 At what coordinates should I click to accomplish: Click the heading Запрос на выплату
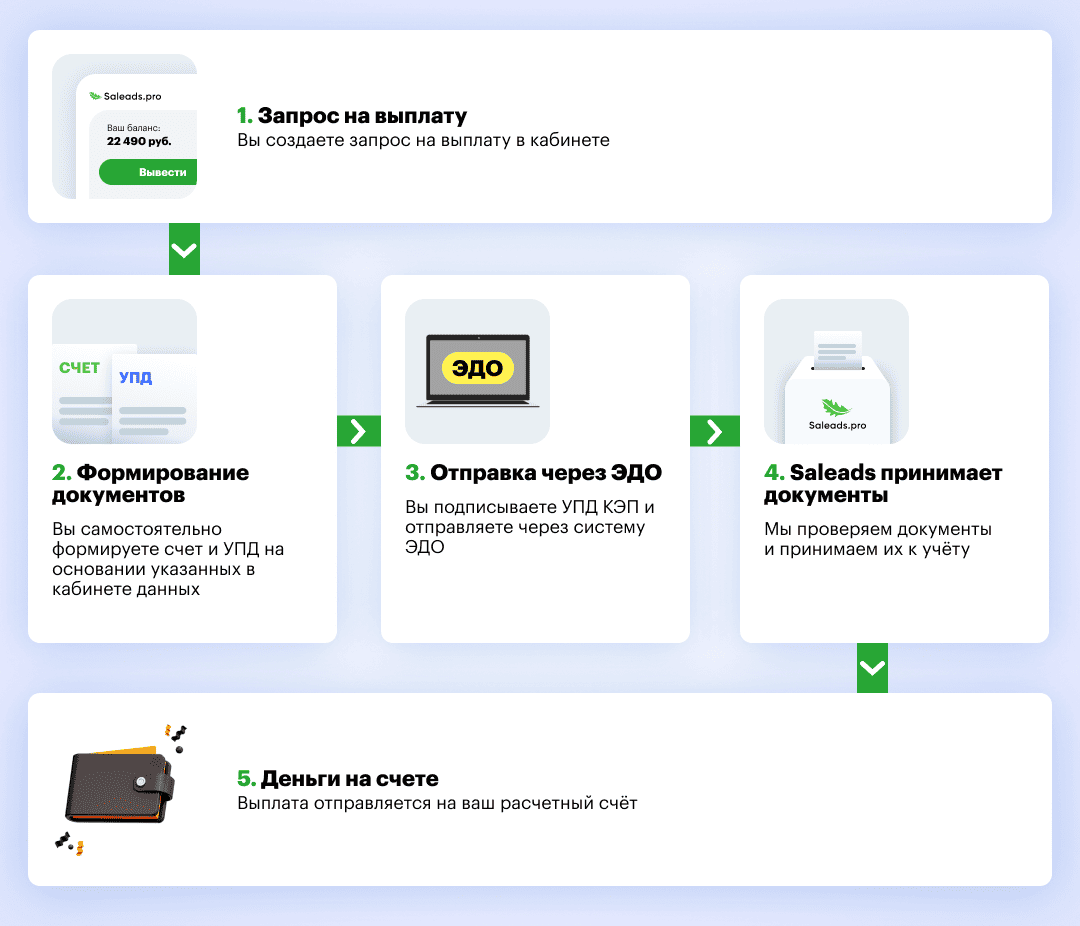pos(351,115)
